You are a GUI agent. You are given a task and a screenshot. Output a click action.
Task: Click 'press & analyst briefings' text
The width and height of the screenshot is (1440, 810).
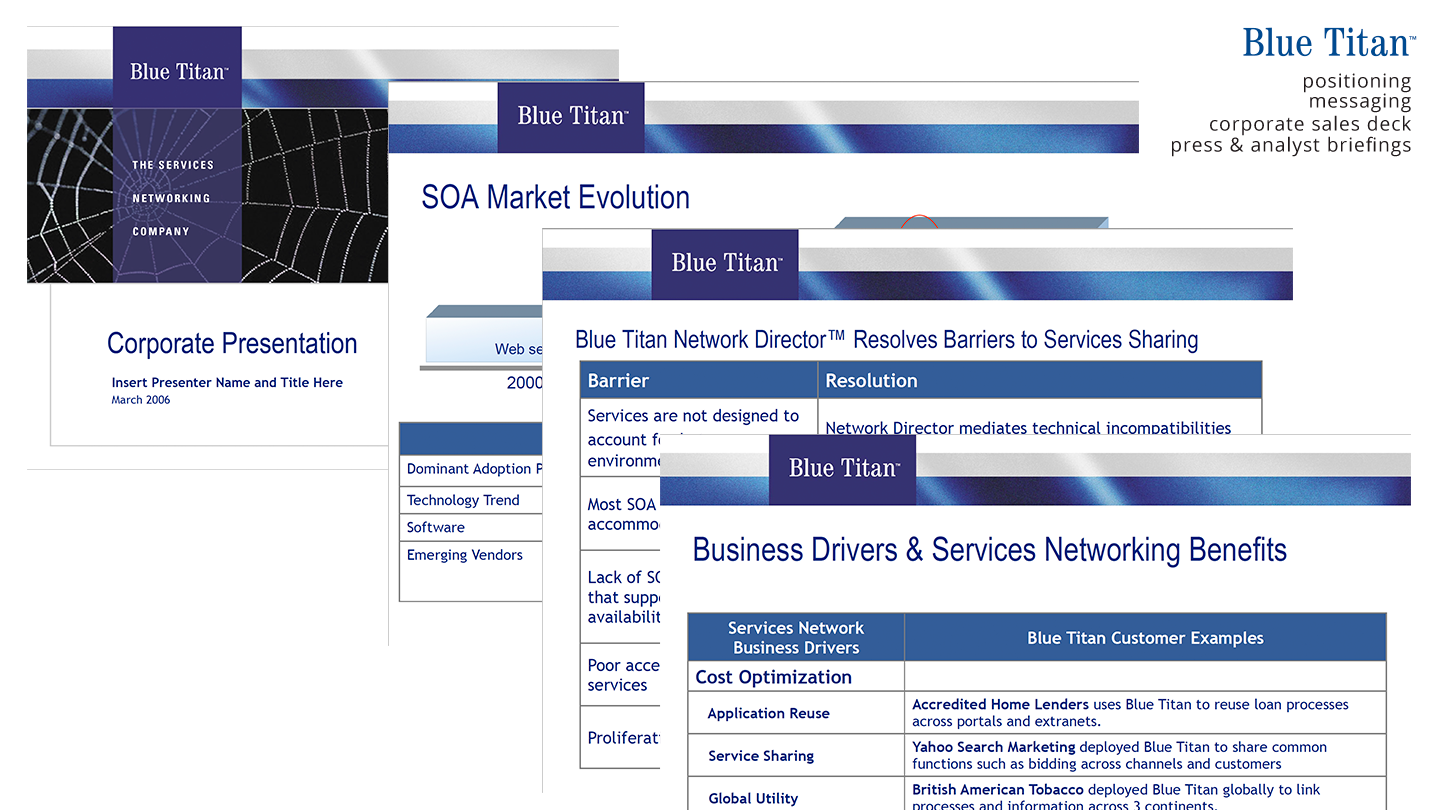coord(1291,145)
